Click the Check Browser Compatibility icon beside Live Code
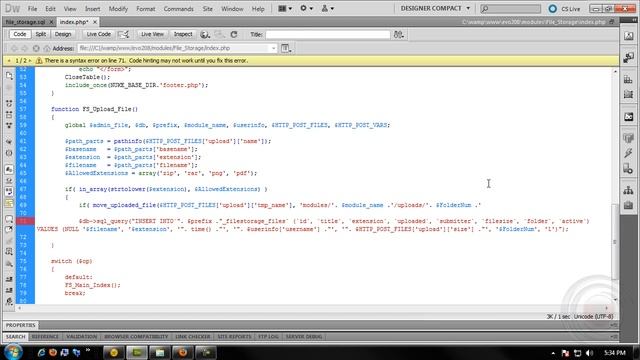The image size is (640, 360). [123, 35]
